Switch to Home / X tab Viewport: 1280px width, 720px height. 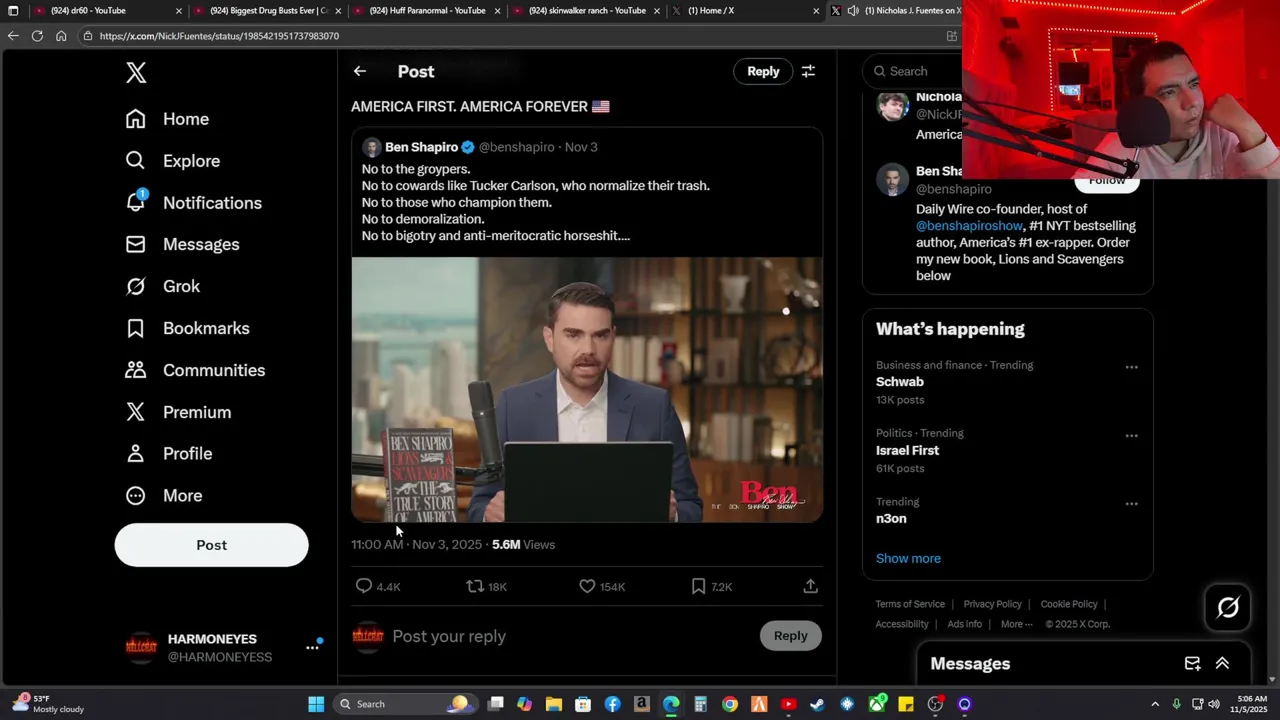point(746,11)
